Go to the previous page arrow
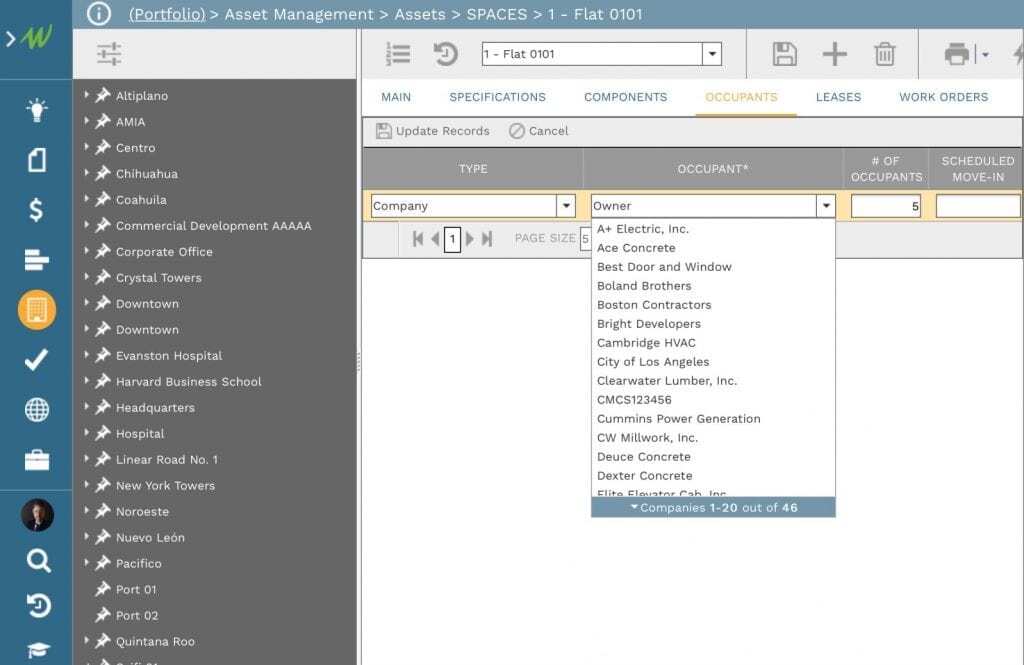Viewport: 1024px width, 665px height. tap(435, 239)
